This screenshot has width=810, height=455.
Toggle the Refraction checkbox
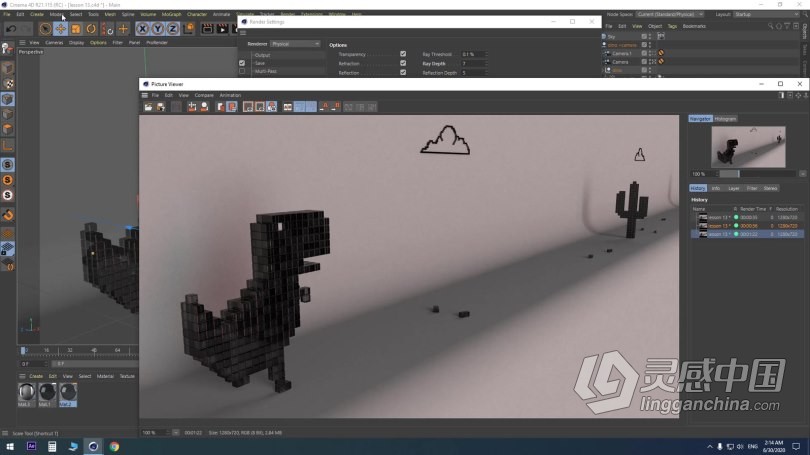click(403, 63)
